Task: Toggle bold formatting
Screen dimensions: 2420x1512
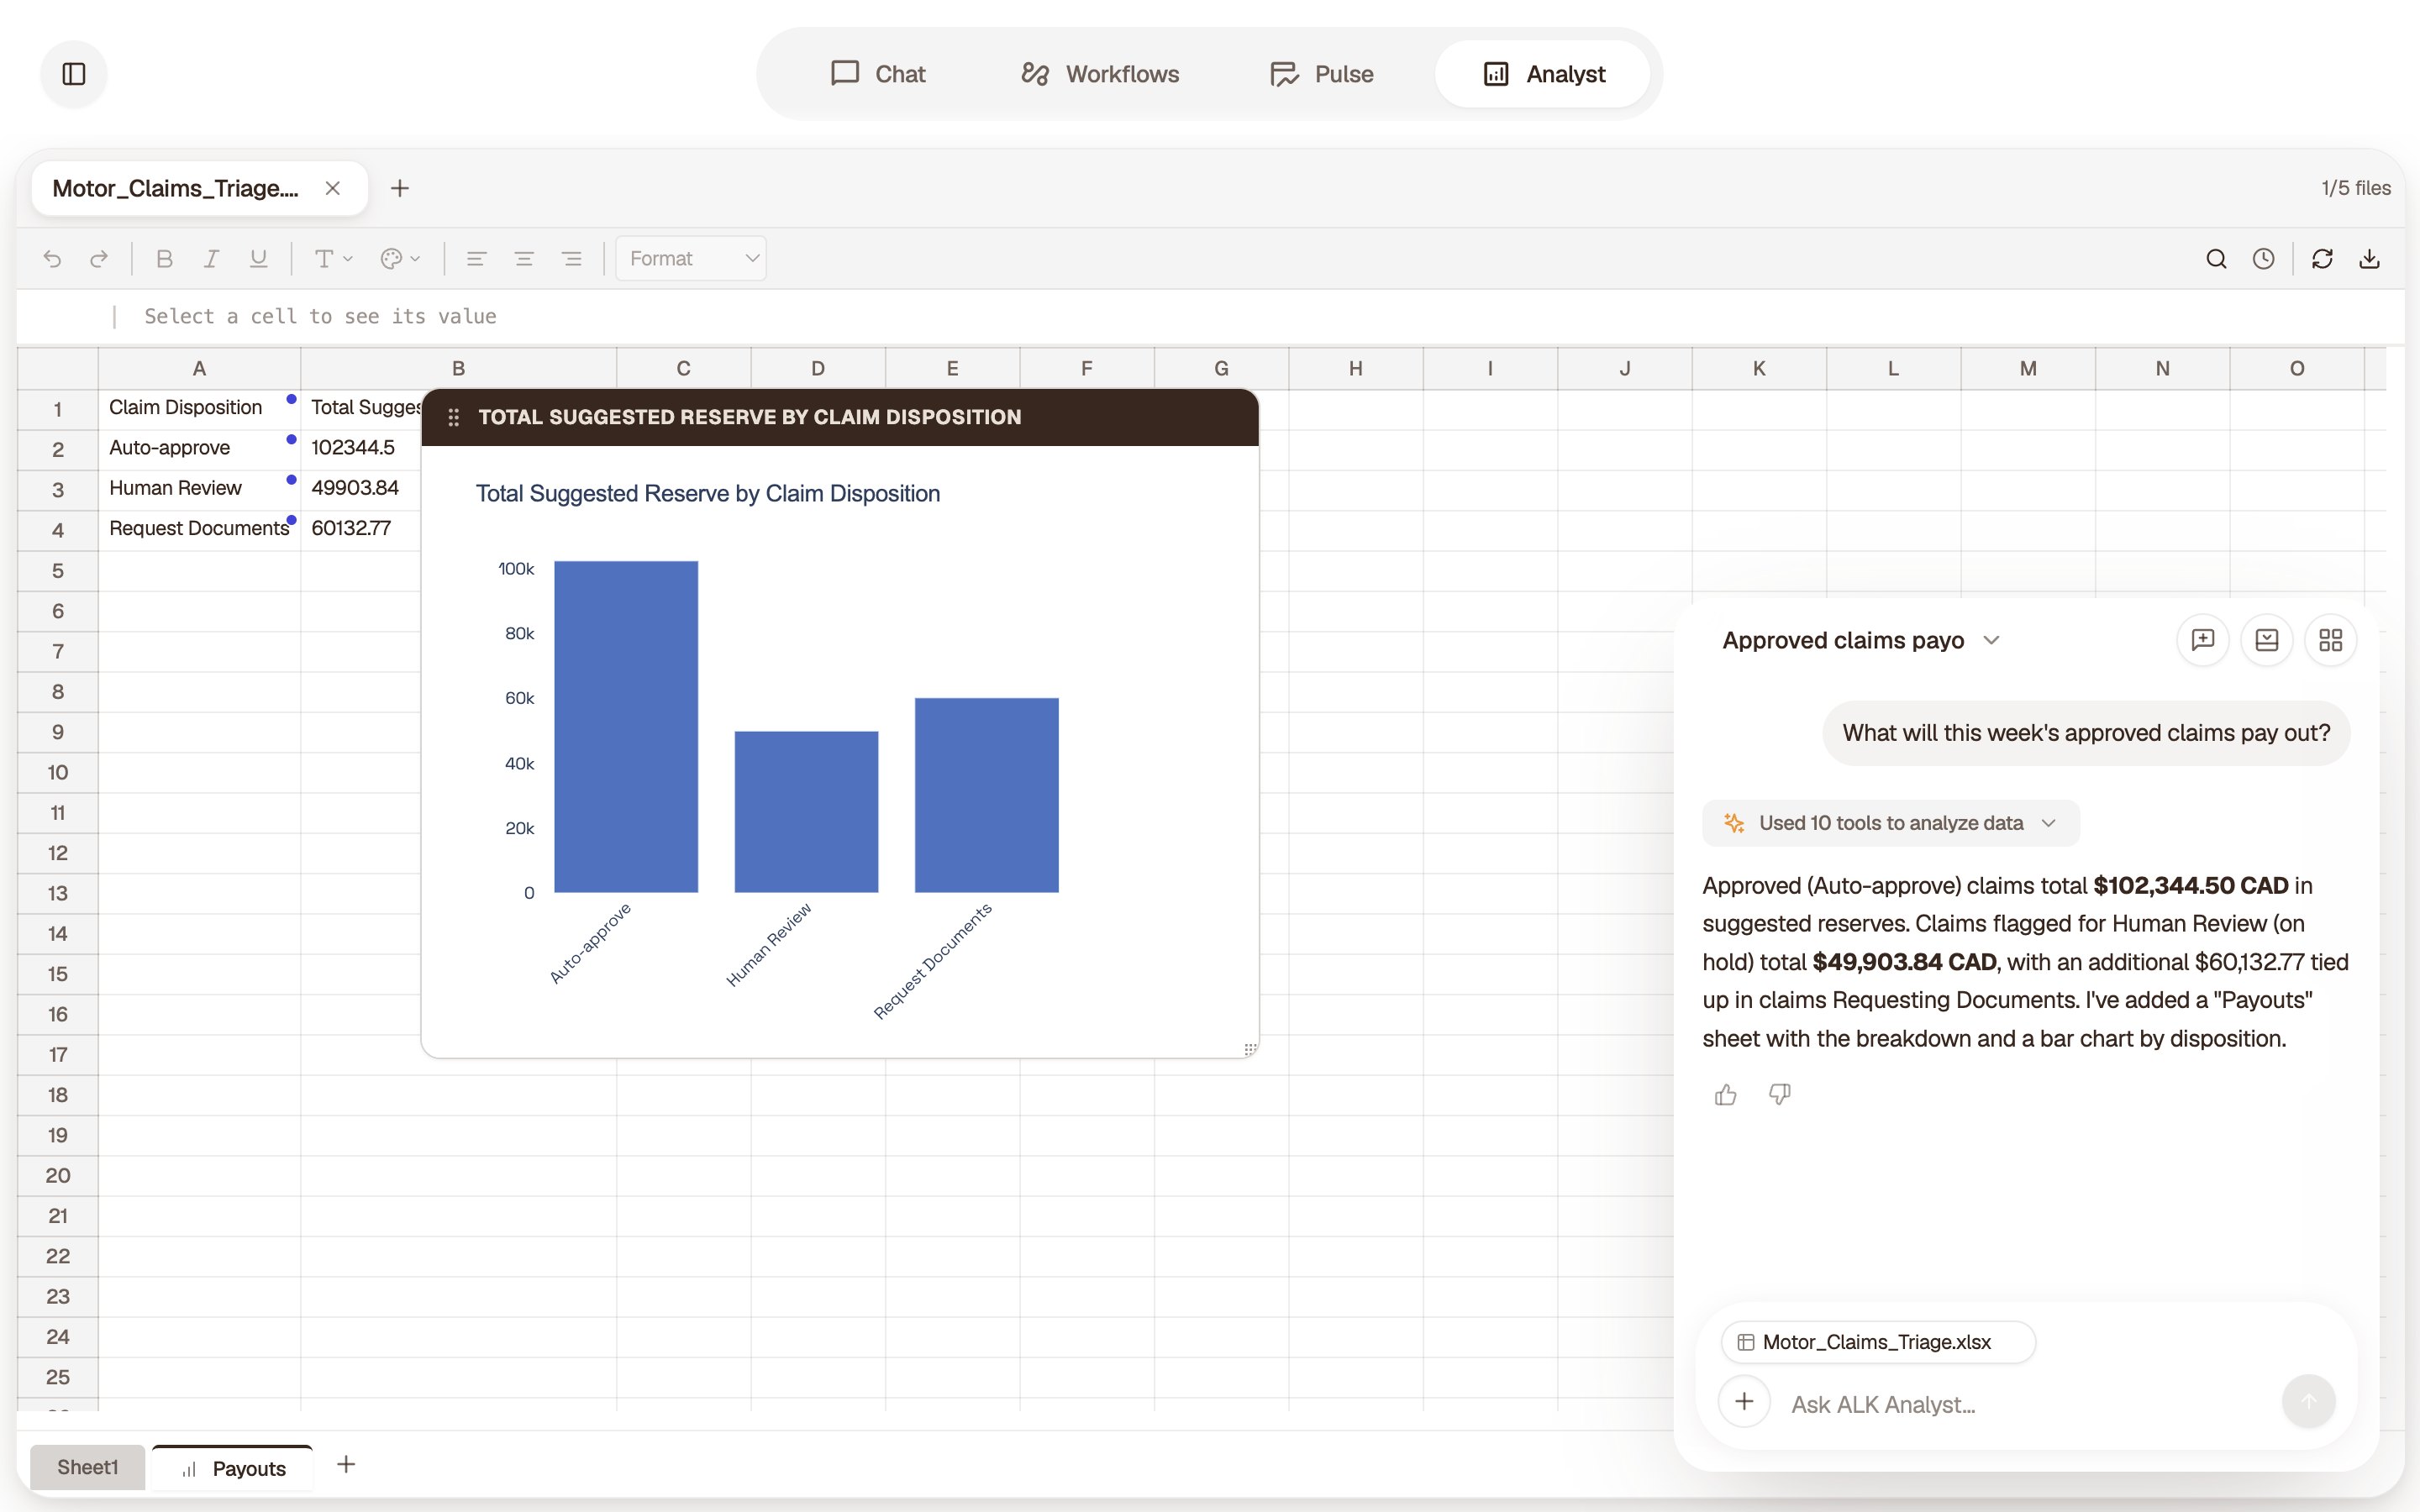Action: click(x=165, y=259)
